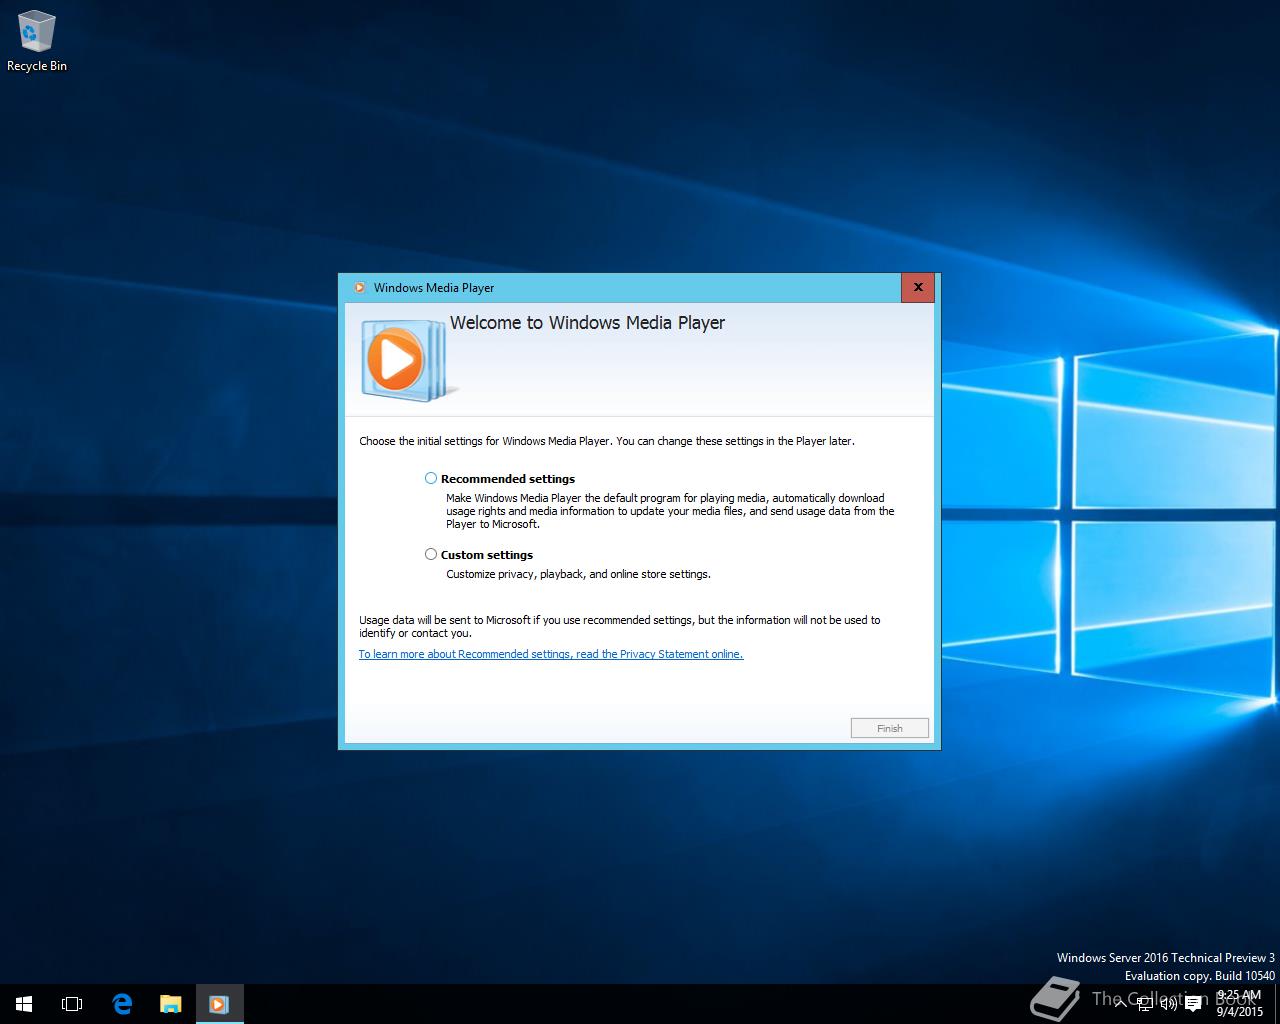1280x1024 pixels.
Task: Click the 'Welcome to Windows Media Player' heading
Action: (587, 323)
